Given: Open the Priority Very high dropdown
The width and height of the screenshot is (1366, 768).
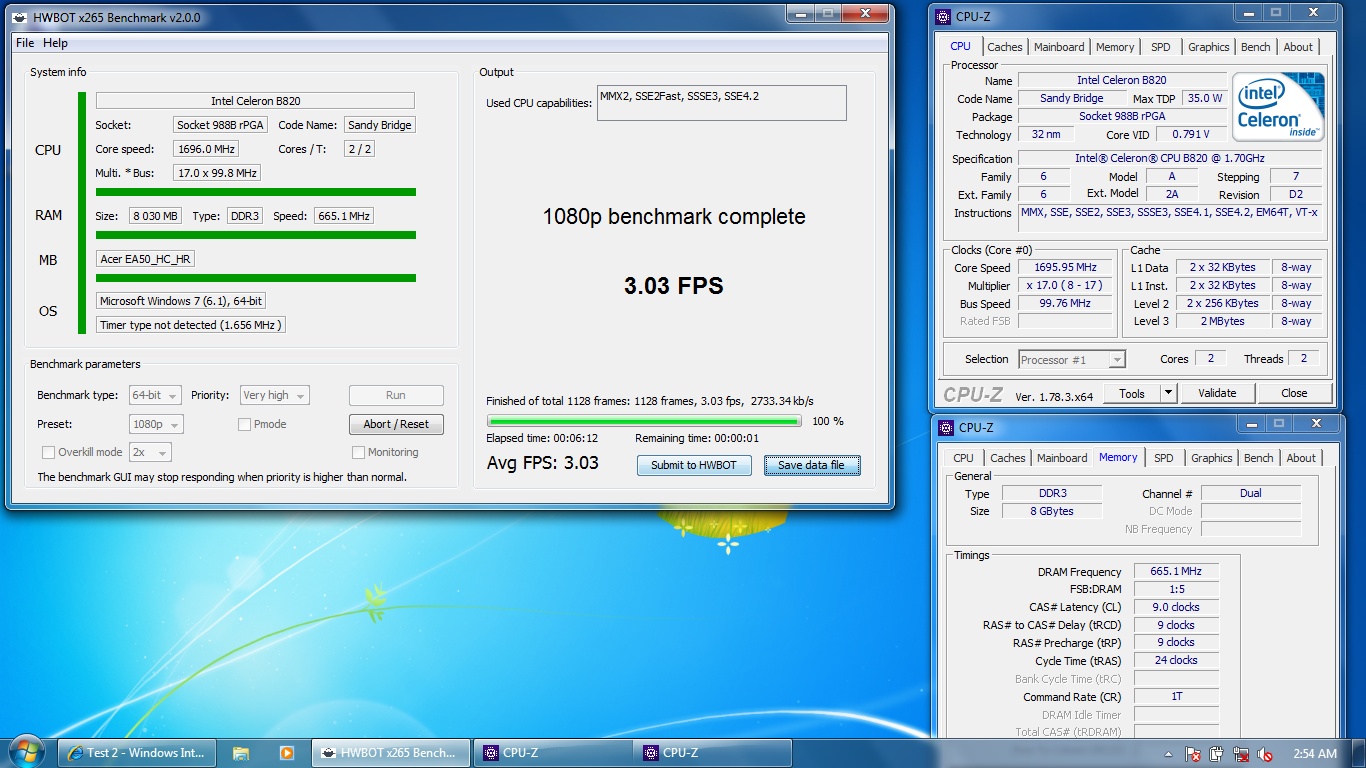Looking at the screenshot, I should (274, 395).
